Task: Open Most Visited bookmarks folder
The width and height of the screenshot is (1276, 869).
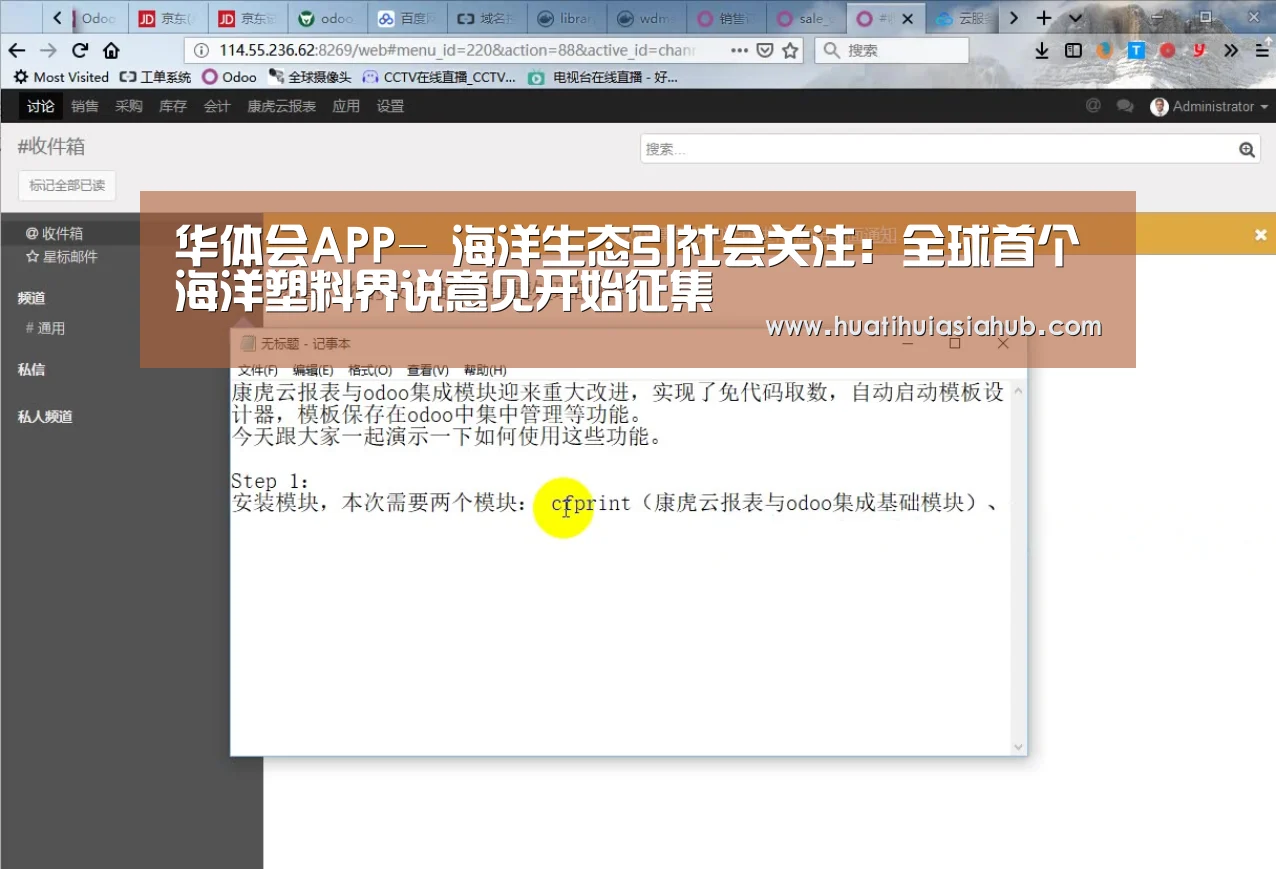Action: tap(61, 77)
